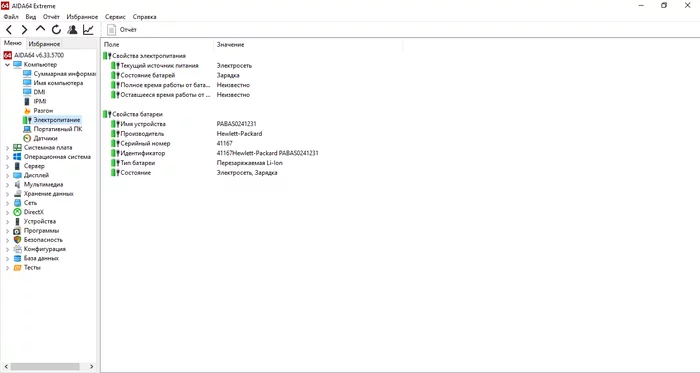Click the Тесты icon in tree
Viewport: 700px width, 373px height.
pyautogui.click(x=17, y=268)
